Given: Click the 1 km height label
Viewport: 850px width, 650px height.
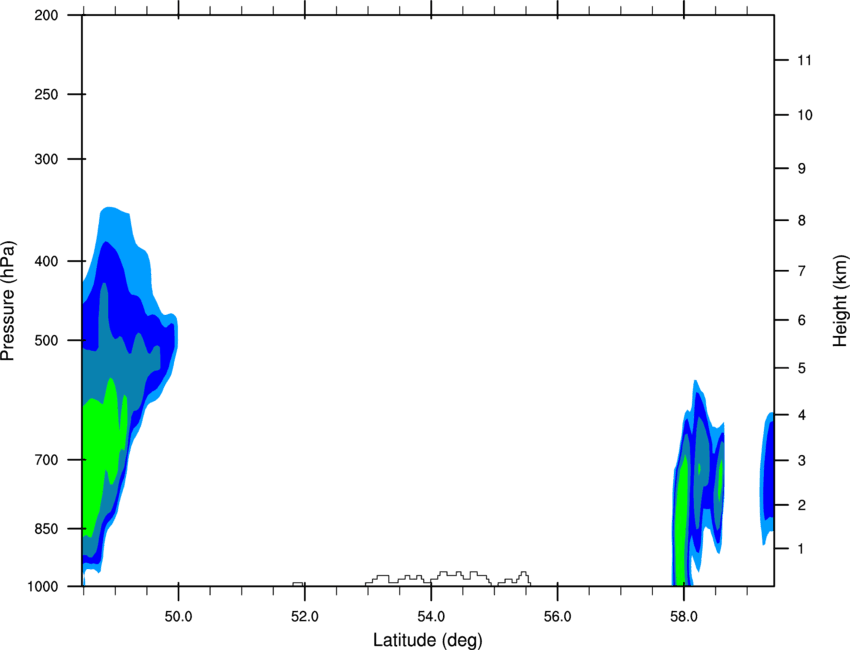Looking at the screenshot, I should click(802, 549).
